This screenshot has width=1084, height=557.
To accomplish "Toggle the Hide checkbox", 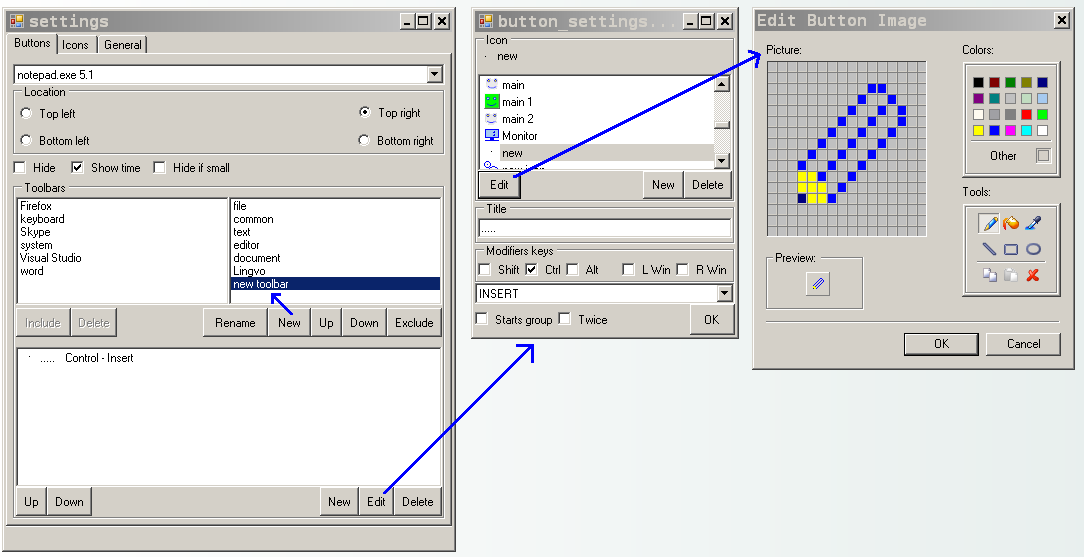I will click(20, 167).
